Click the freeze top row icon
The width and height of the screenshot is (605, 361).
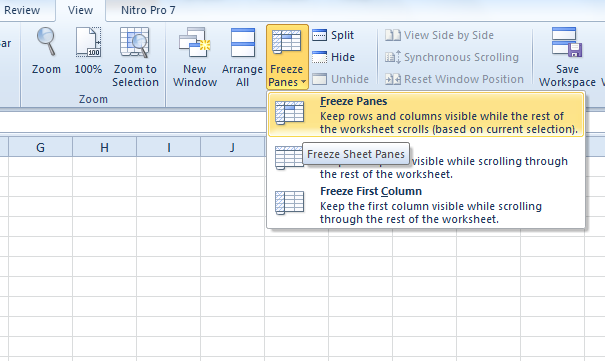pyautogui.click(x=289, y=158)
